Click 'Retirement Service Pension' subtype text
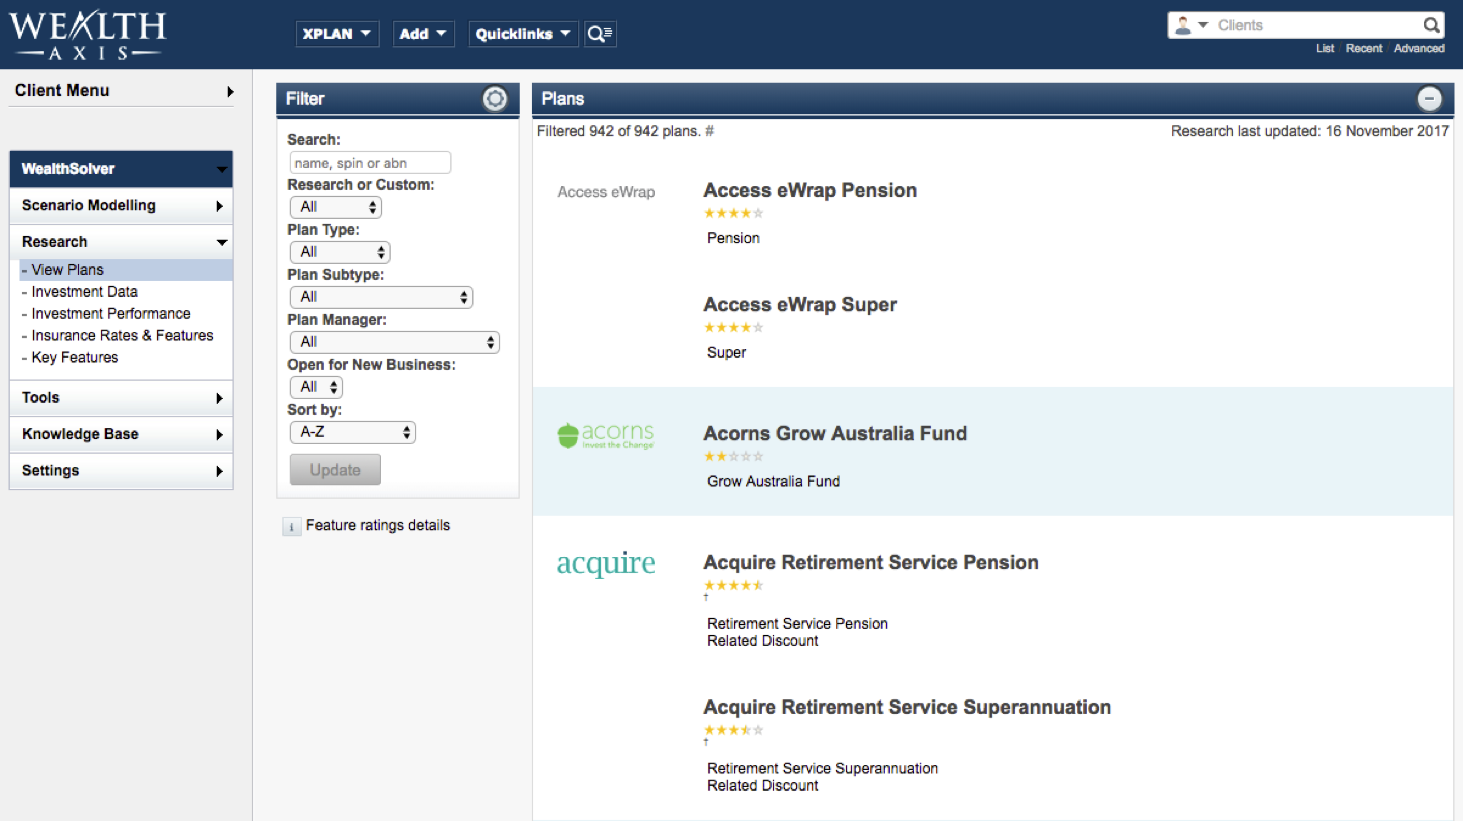Image resolution: width=1463 pixels, height=821 pixels. 797,624
